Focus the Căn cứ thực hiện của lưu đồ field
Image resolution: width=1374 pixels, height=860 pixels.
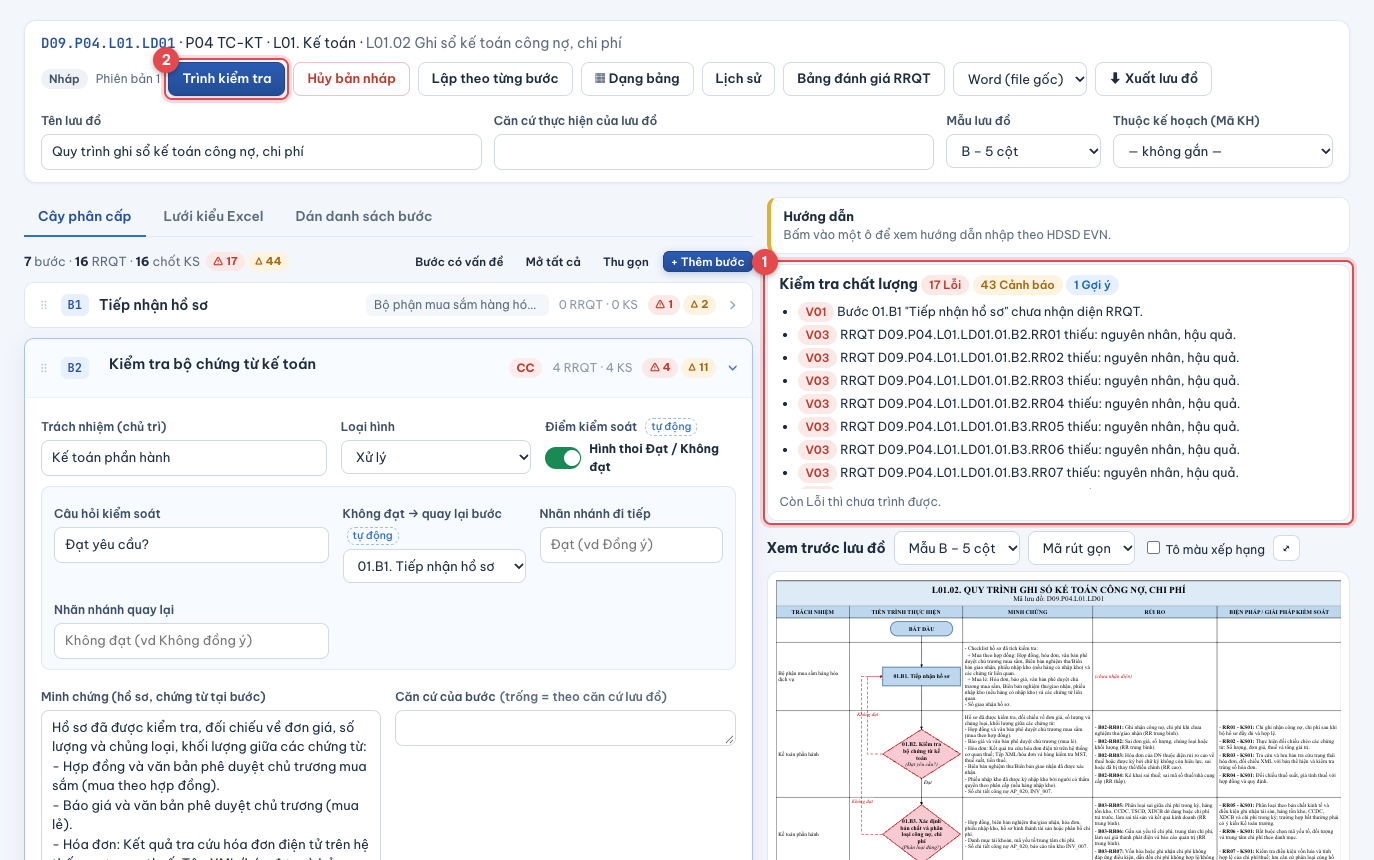tap(714, 152)
